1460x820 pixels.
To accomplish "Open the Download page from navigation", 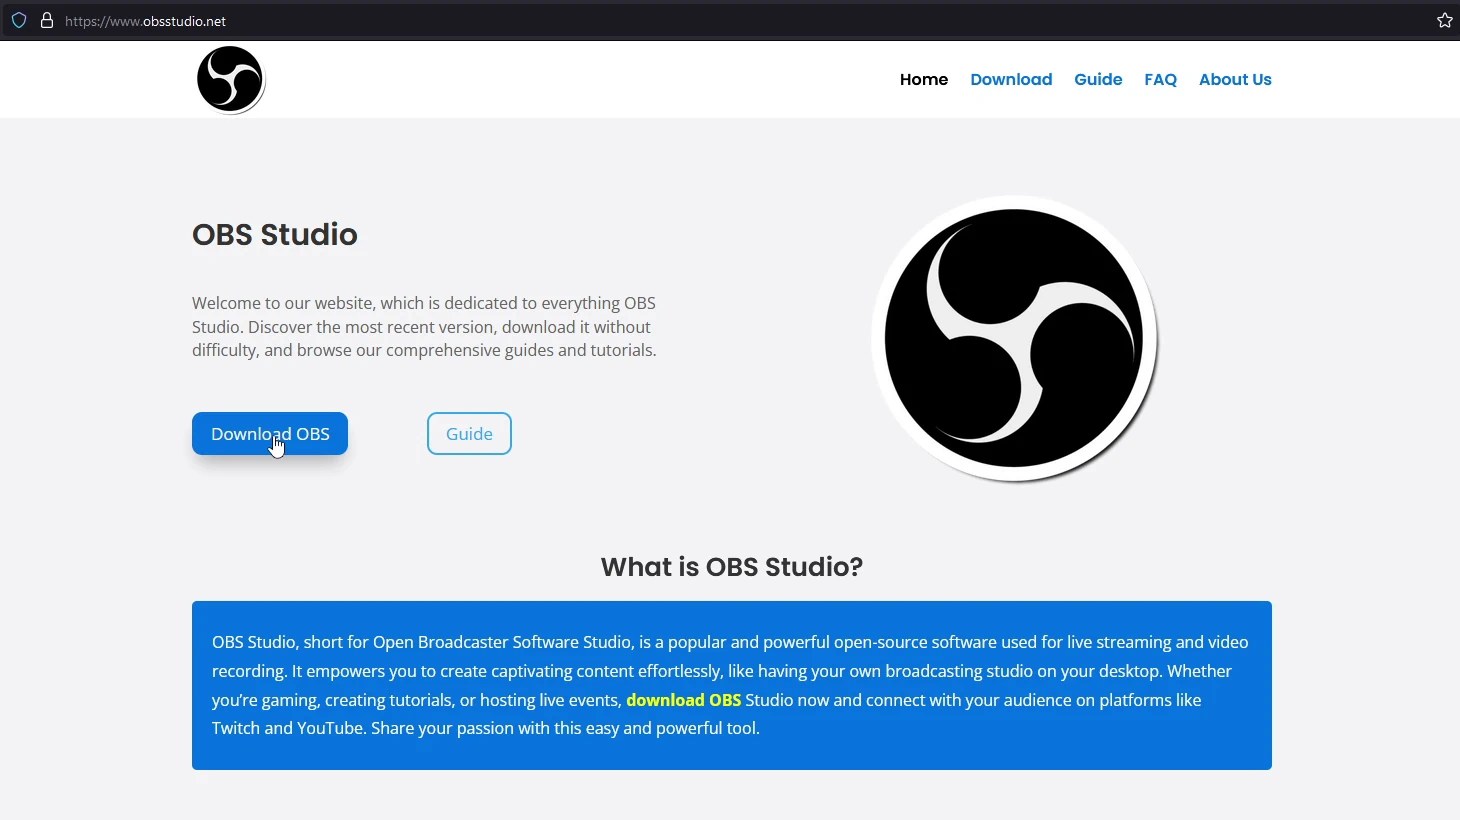I will (x=1011, y=79).
